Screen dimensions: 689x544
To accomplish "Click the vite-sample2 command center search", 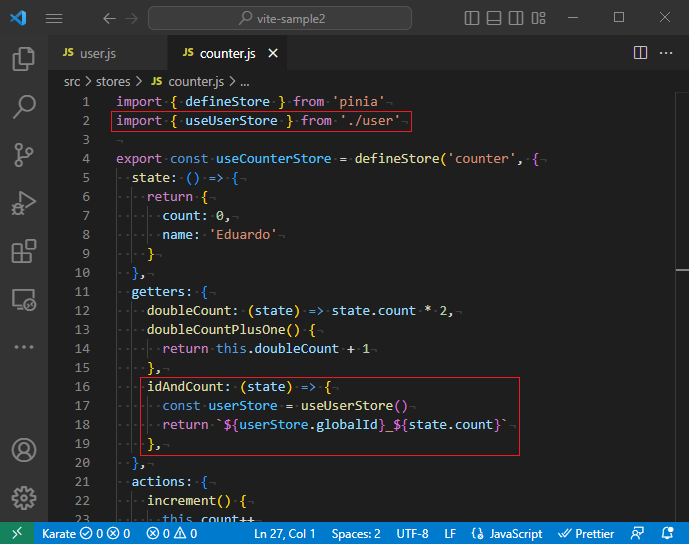I will point(280,18).
